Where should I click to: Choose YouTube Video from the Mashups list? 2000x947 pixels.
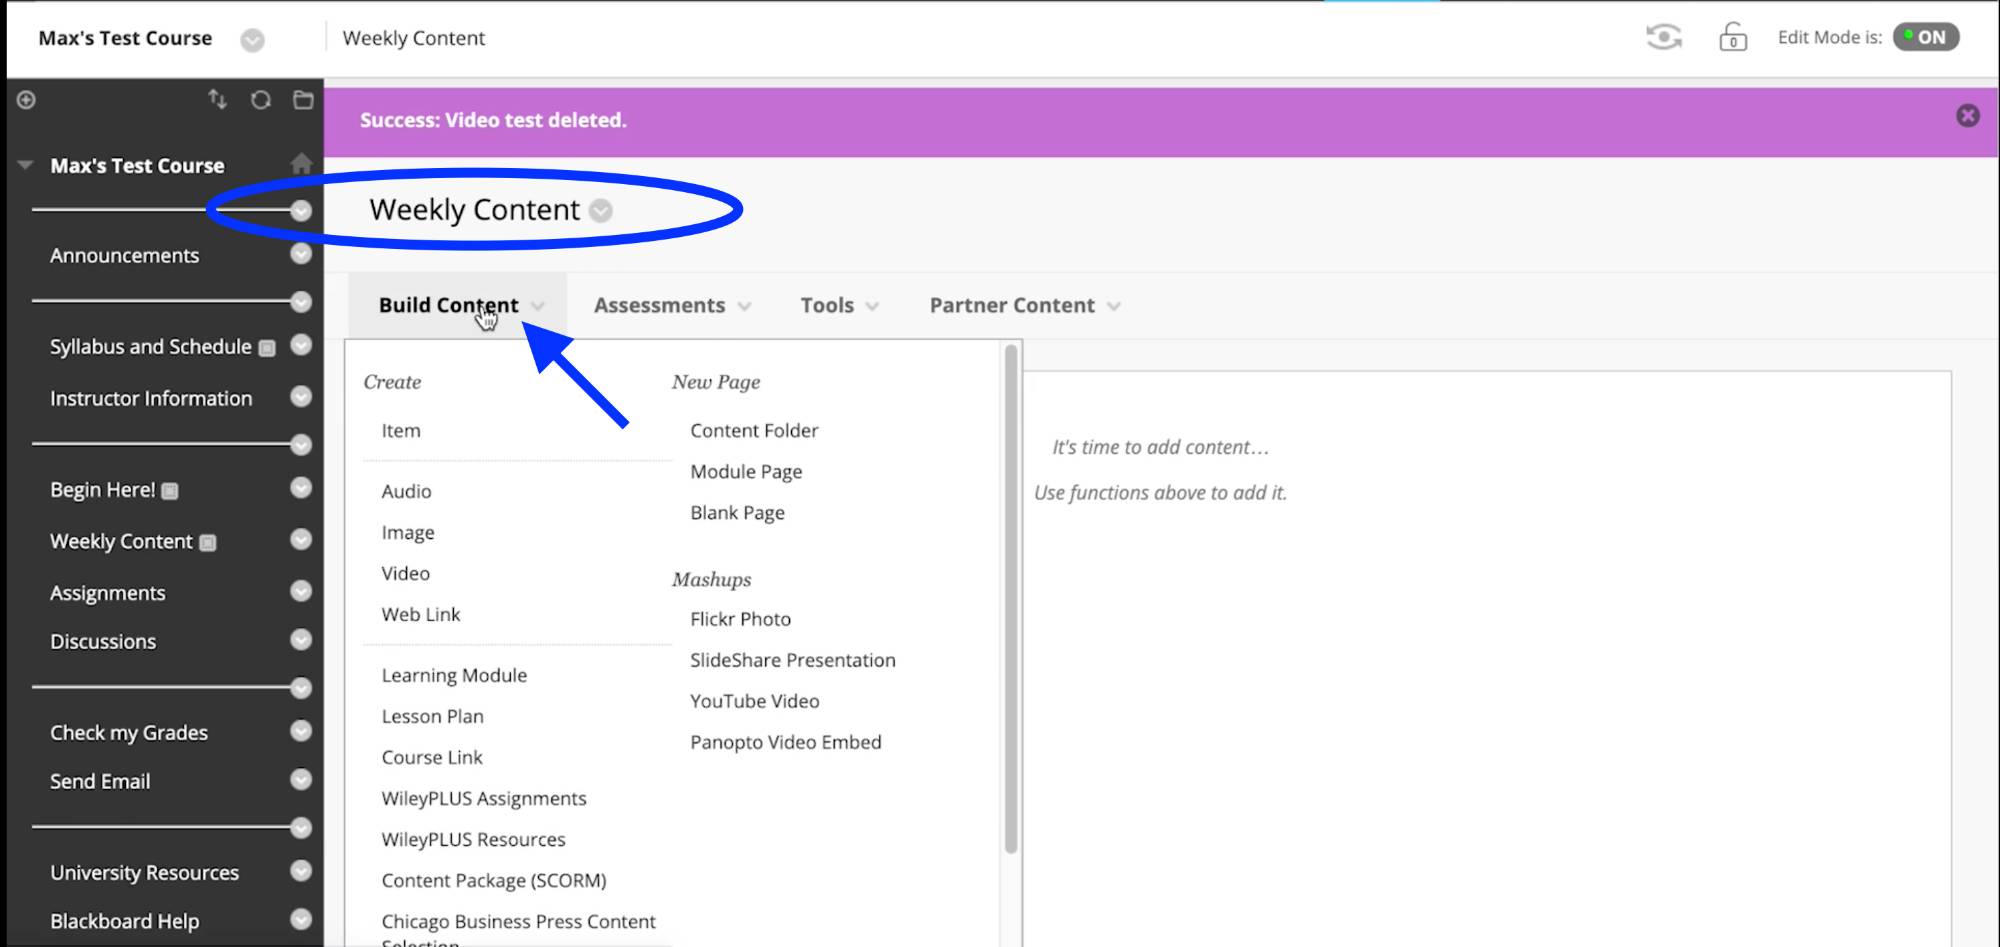[x=754, y=702]
